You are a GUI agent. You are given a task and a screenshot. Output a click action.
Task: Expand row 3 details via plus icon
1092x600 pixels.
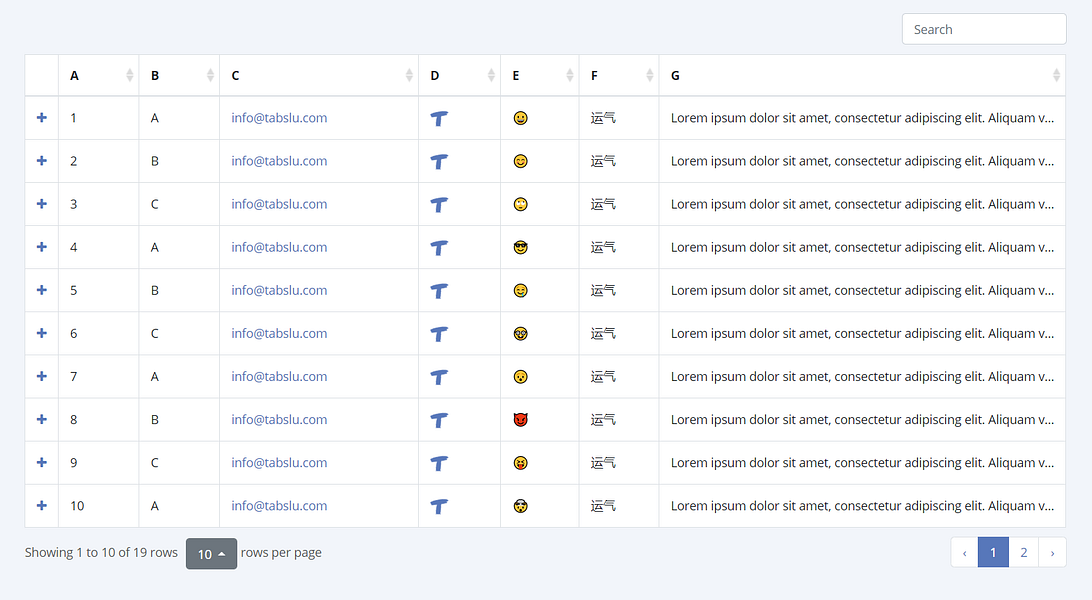point(42,204)
